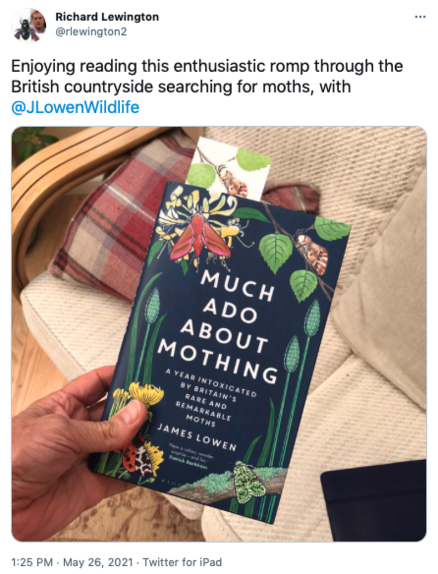Click the dark navy object at photo corner
The width and height of the screenshot is (438, 574).
coord(374,500)
